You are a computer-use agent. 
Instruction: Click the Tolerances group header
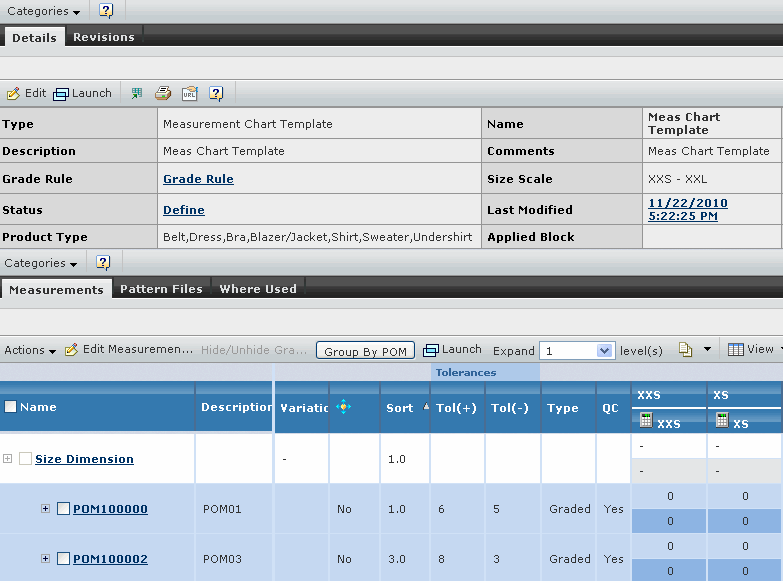(485, 372)
